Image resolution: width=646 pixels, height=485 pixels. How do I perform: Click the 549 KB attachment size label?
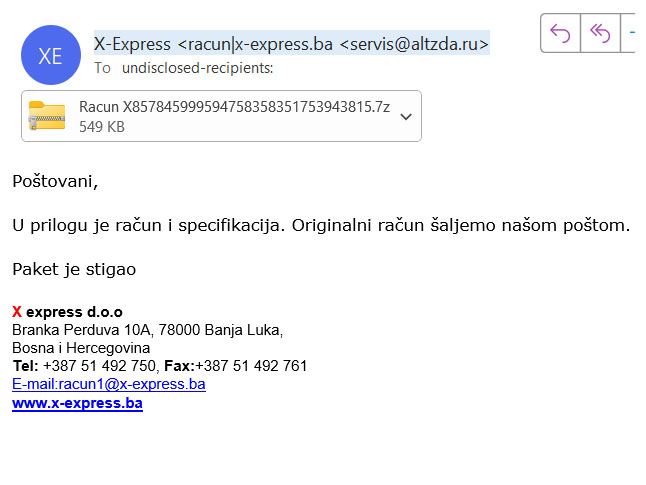point(102,127)
